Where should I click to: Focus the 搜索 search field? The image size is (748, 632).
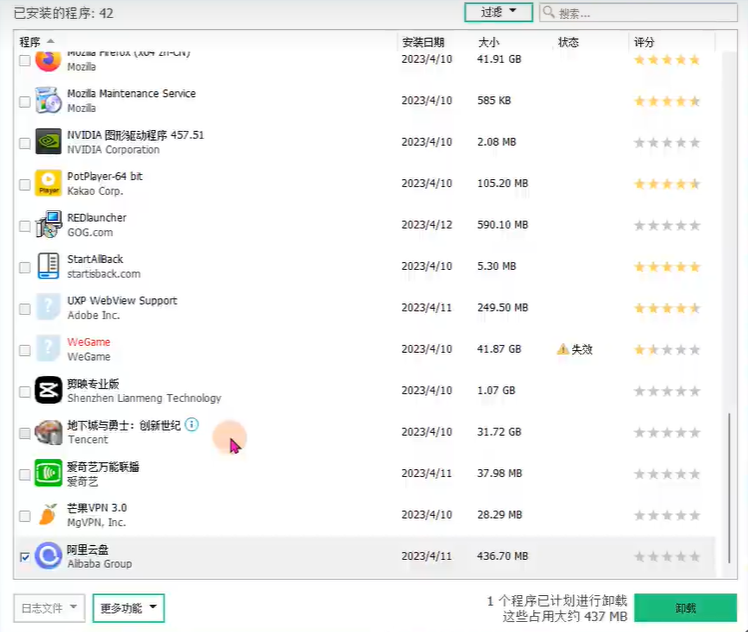(638, 12)
